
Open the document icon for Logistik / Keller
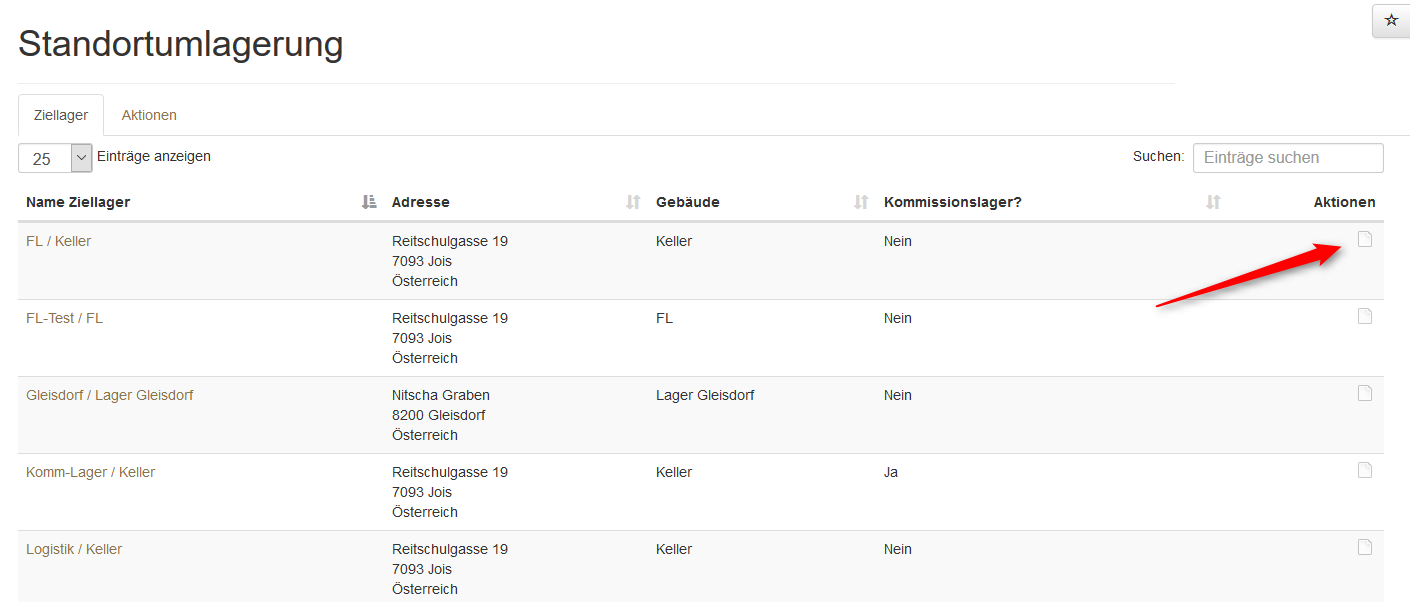click(1364, 547)
